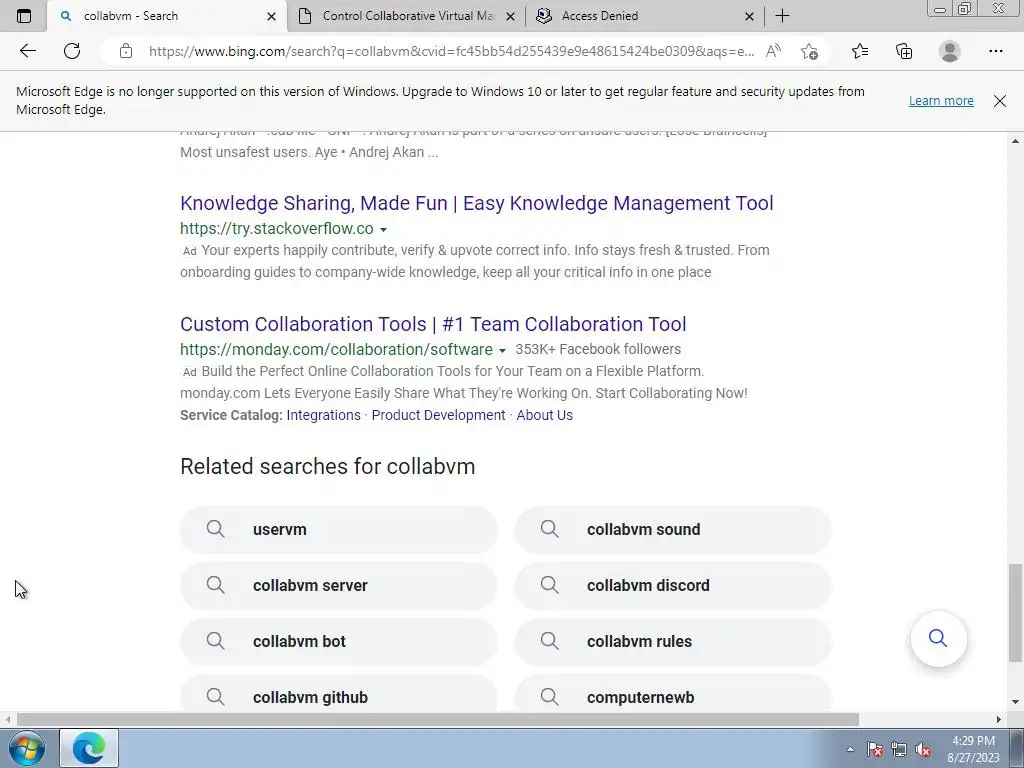Select related search collabvm discord
Screen dimensions: 1024x768
[673, 586]
